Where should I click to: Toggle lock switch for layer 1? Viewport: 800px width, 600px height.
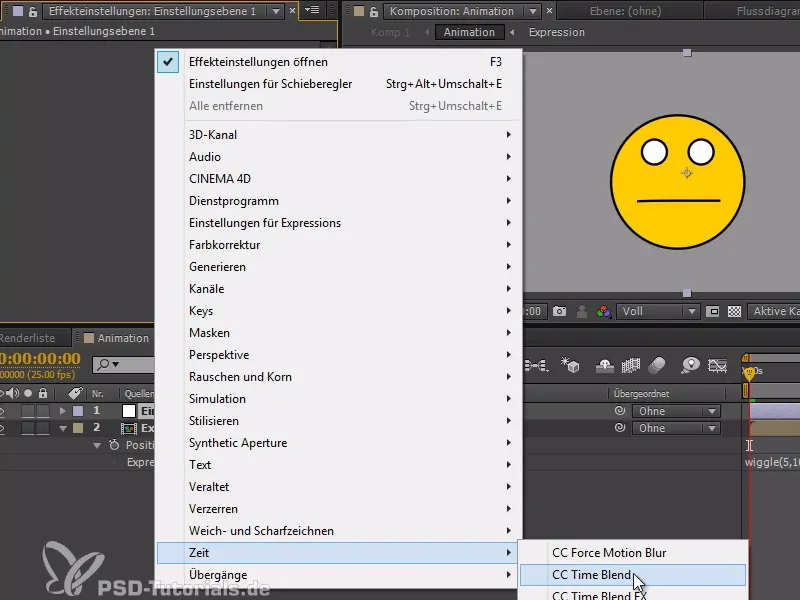tap(43, 411)
